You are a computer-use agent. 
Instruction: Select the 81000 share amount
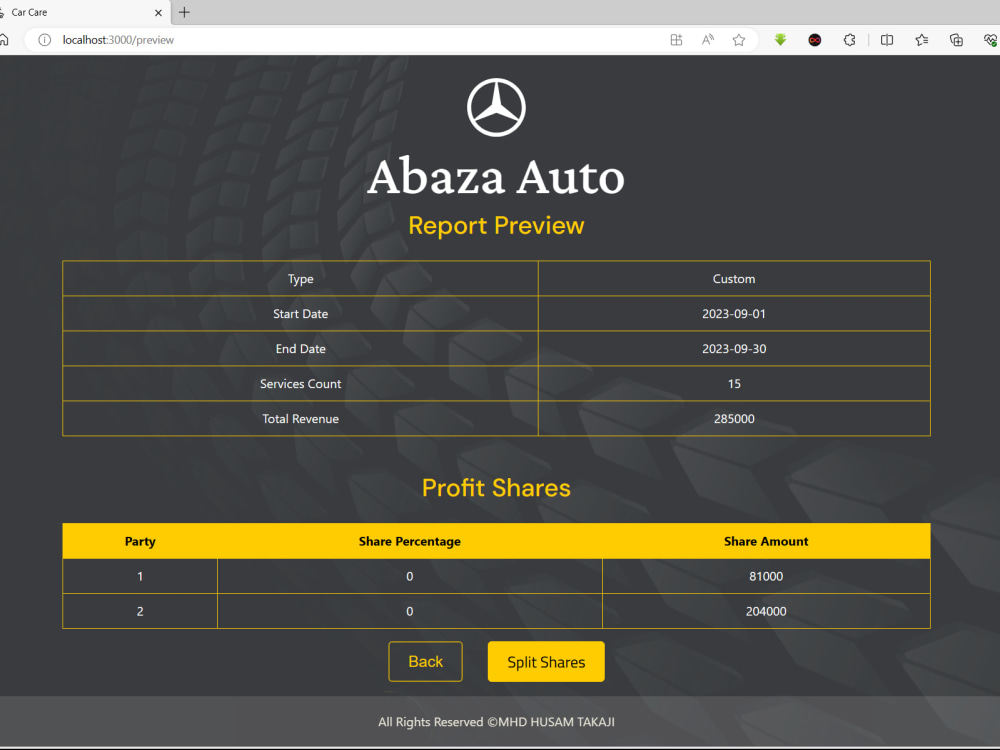[766, 577]
